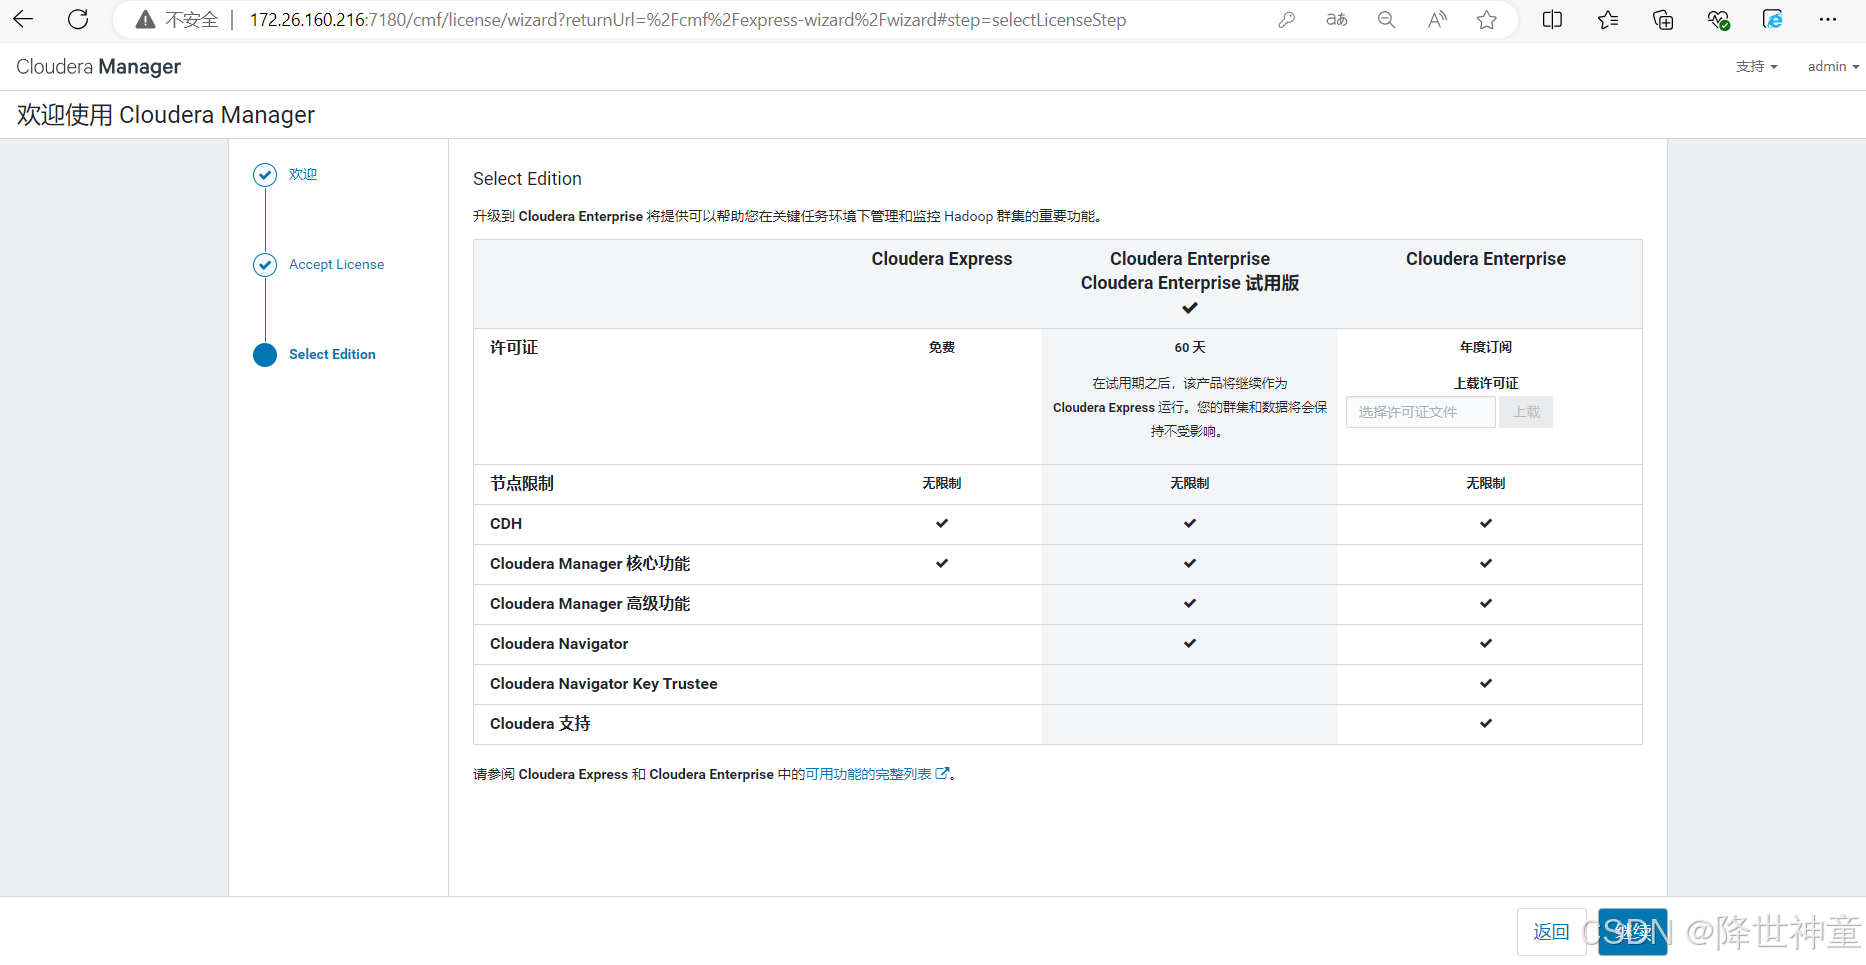Screen dimensions: 1866x965
Task: Click Cloudera 支持 row label
Action: 540,723
